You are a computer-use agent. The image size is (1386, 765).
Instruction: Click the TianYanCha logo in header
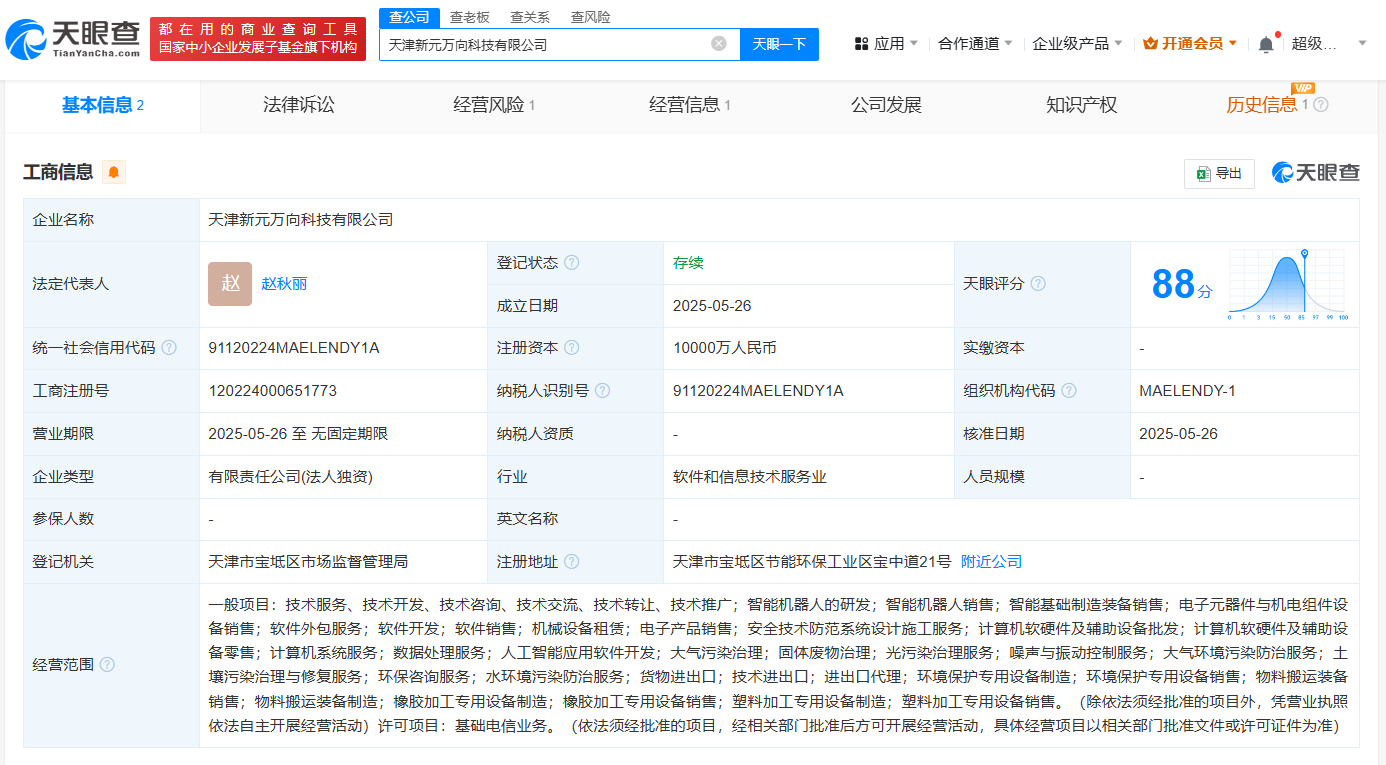(x=73, y=39)
